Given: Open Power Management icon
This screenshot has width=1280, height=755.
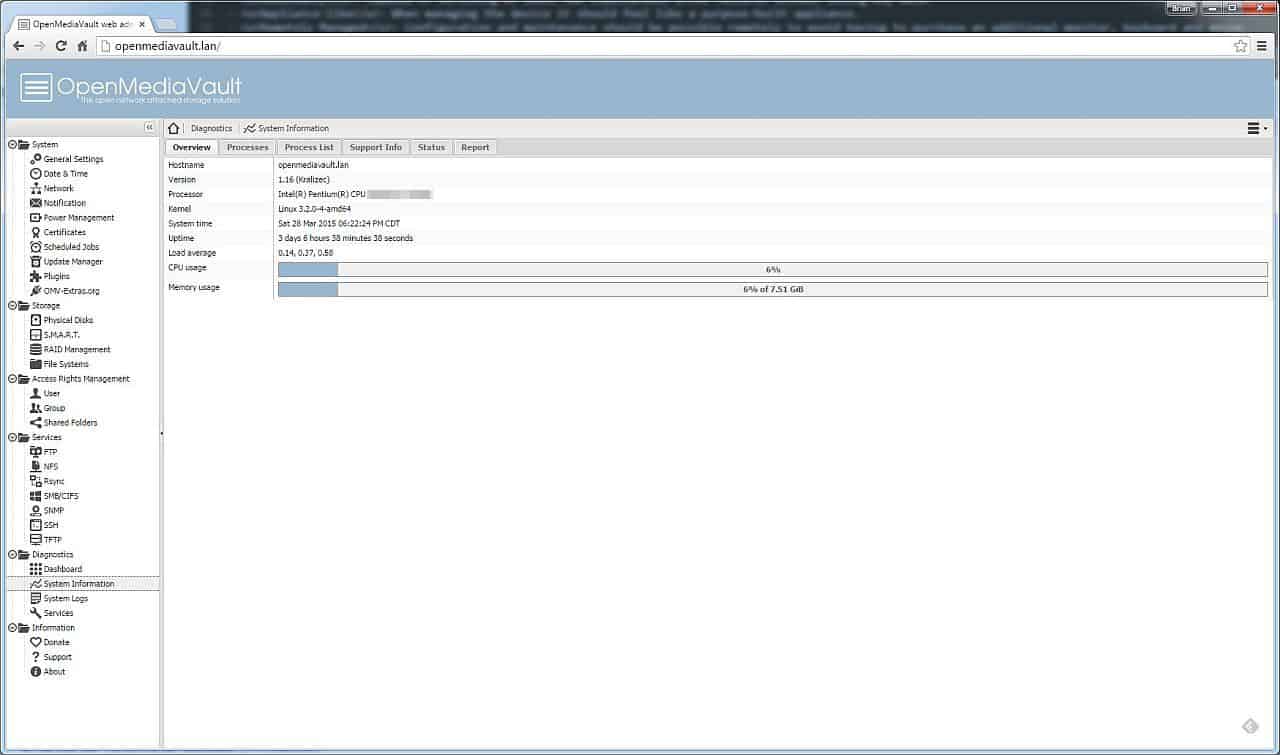Looking at the screenshot, I should tap(36, 218).
